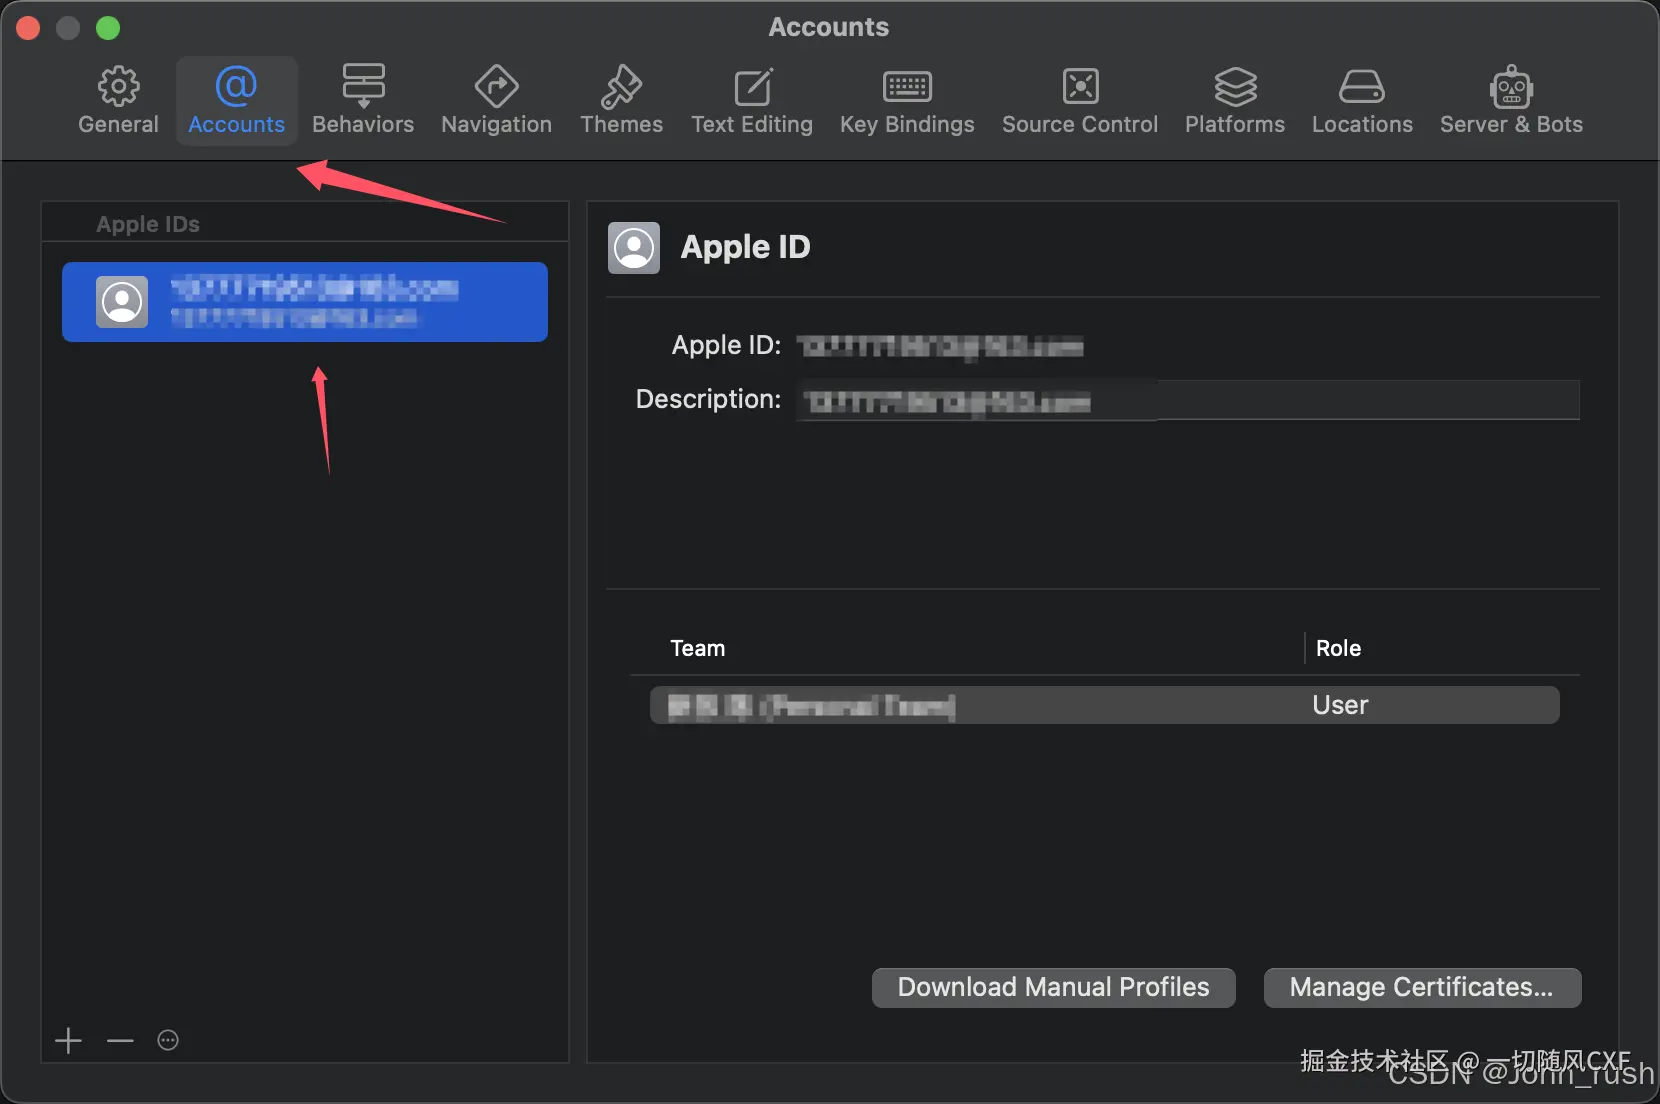Click the Team column header

(697, 648)
